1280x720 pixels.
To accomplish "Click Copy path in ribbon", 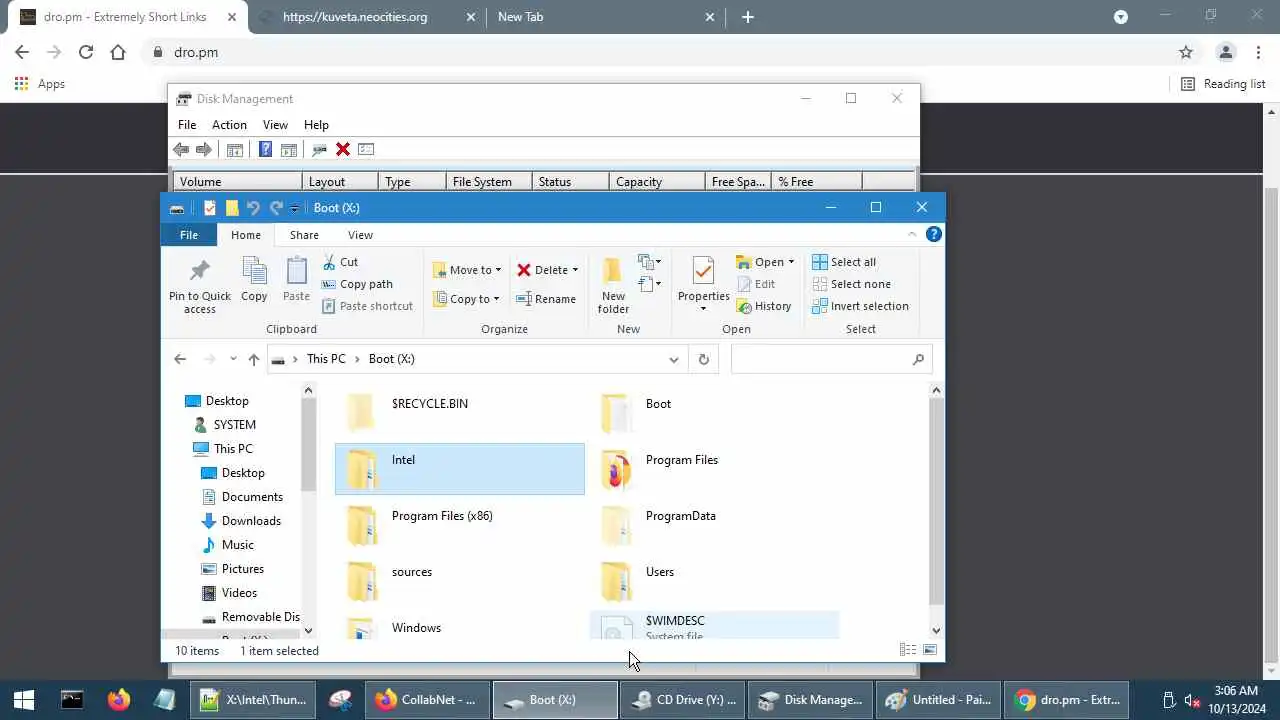I will 357,284.
